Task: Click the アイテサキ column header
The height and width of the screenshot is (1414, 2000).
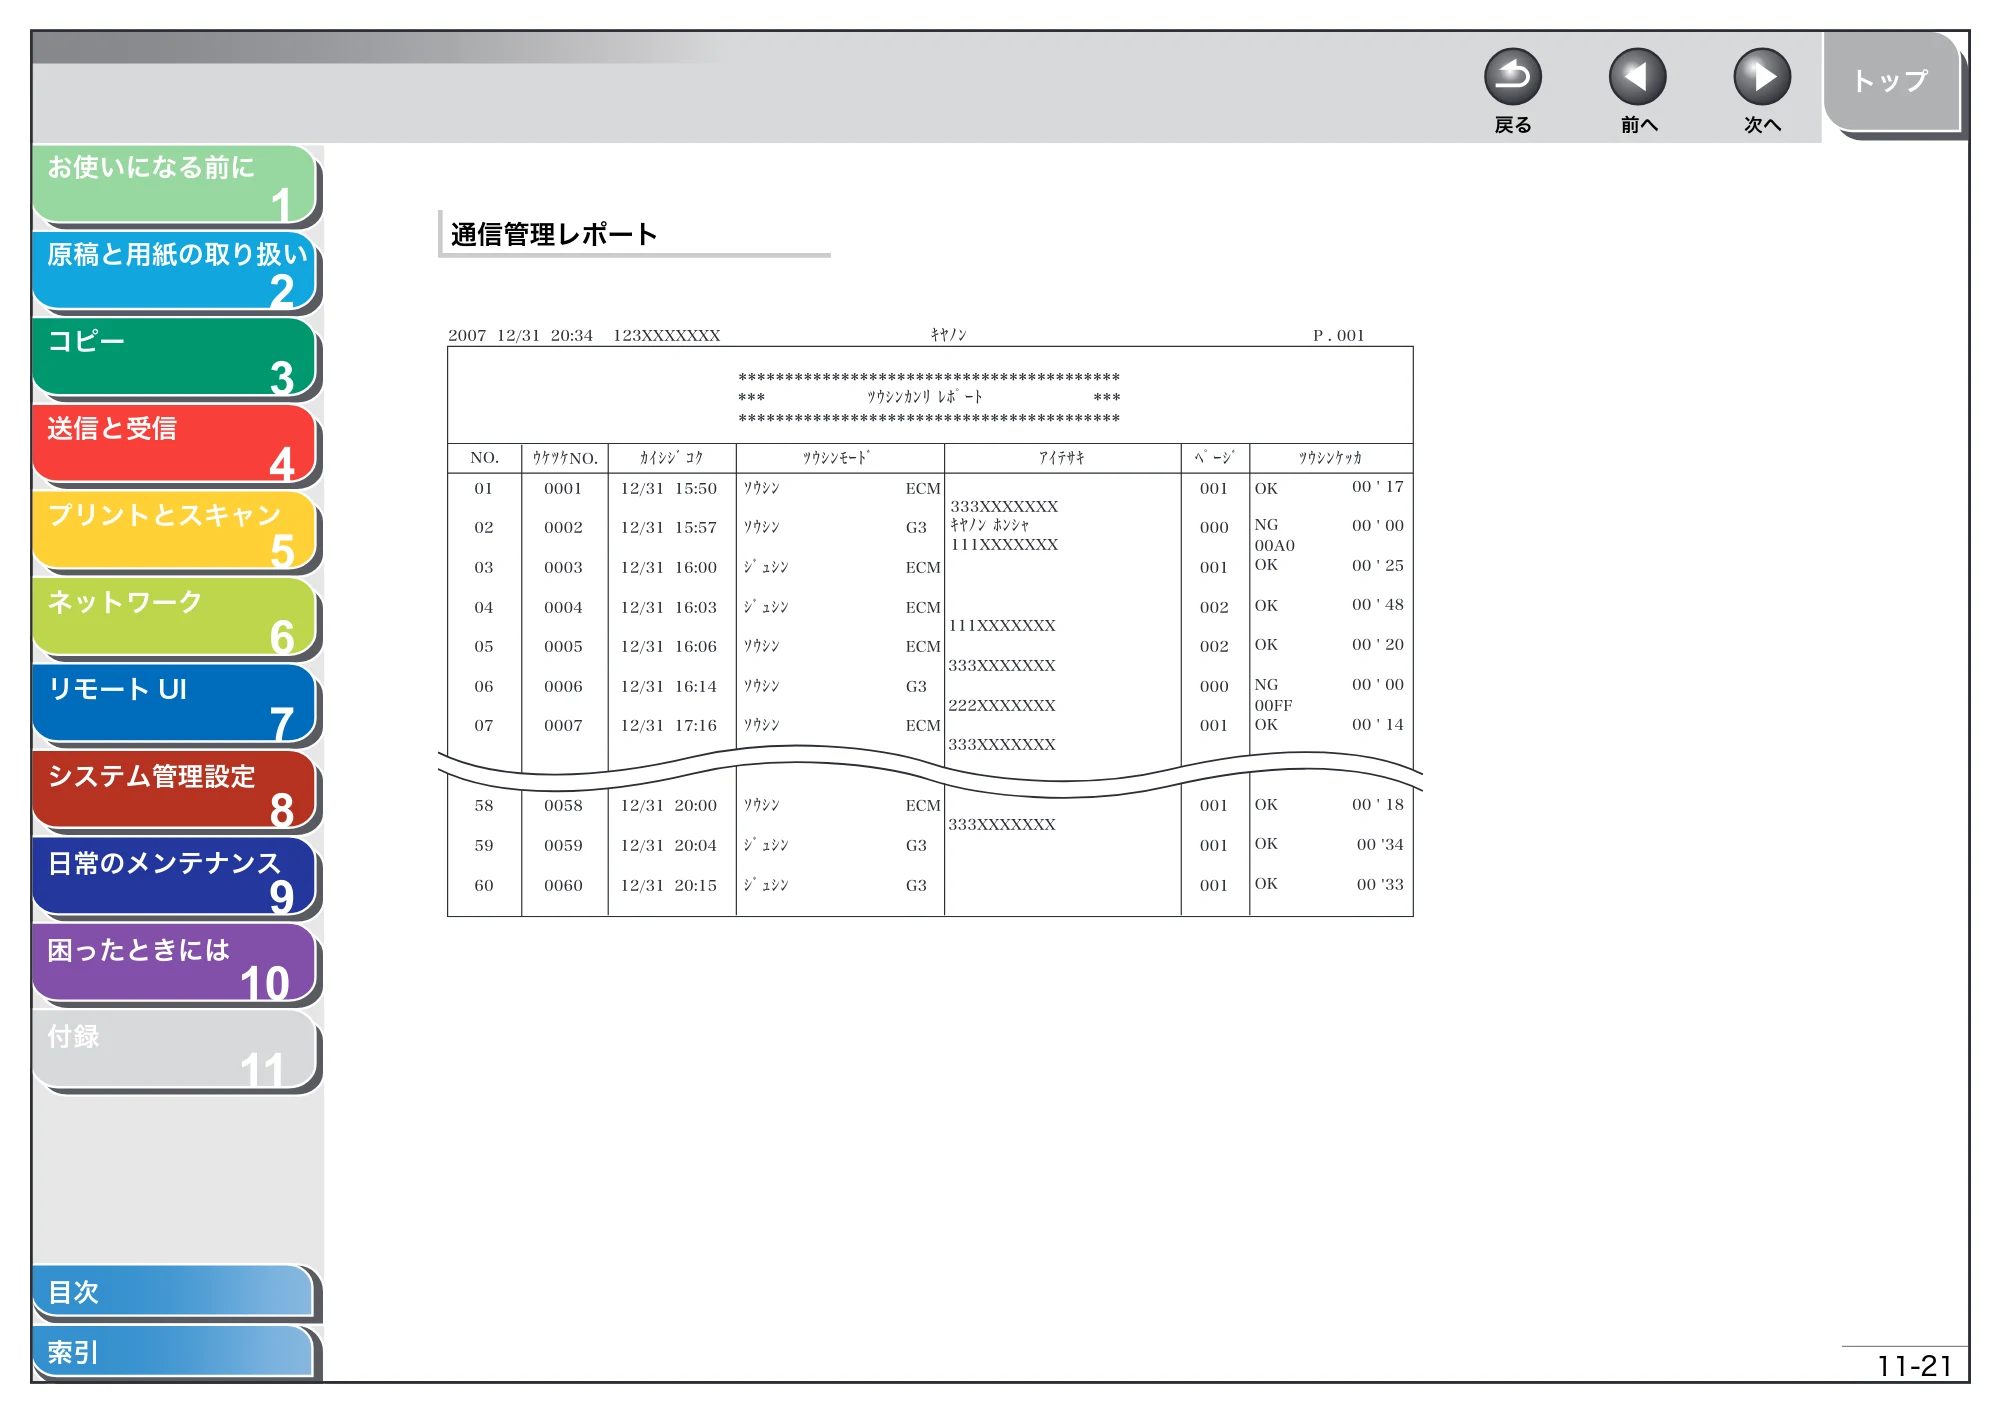Action: click(x=1061, y=458)
